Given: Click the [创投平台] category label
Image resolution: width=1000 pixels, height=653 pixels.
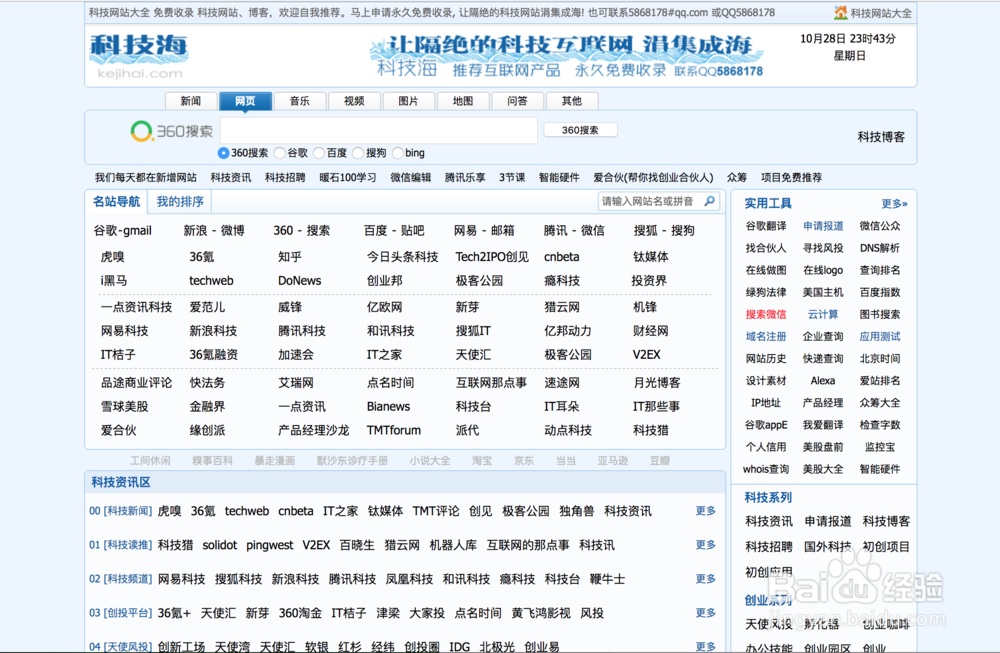Looking at the screenshot, I should [128, 613].
